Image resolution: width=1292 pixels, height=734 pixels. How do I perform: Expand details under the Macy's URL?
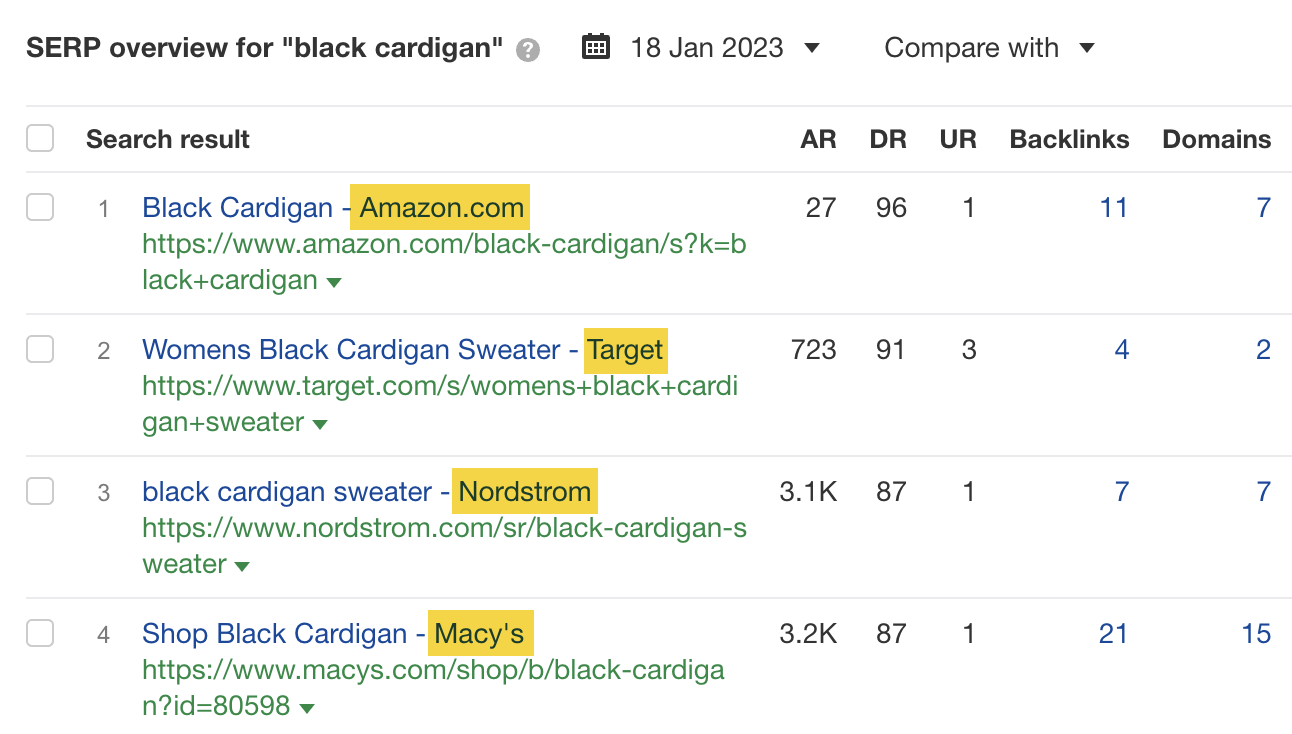(306, 707)
